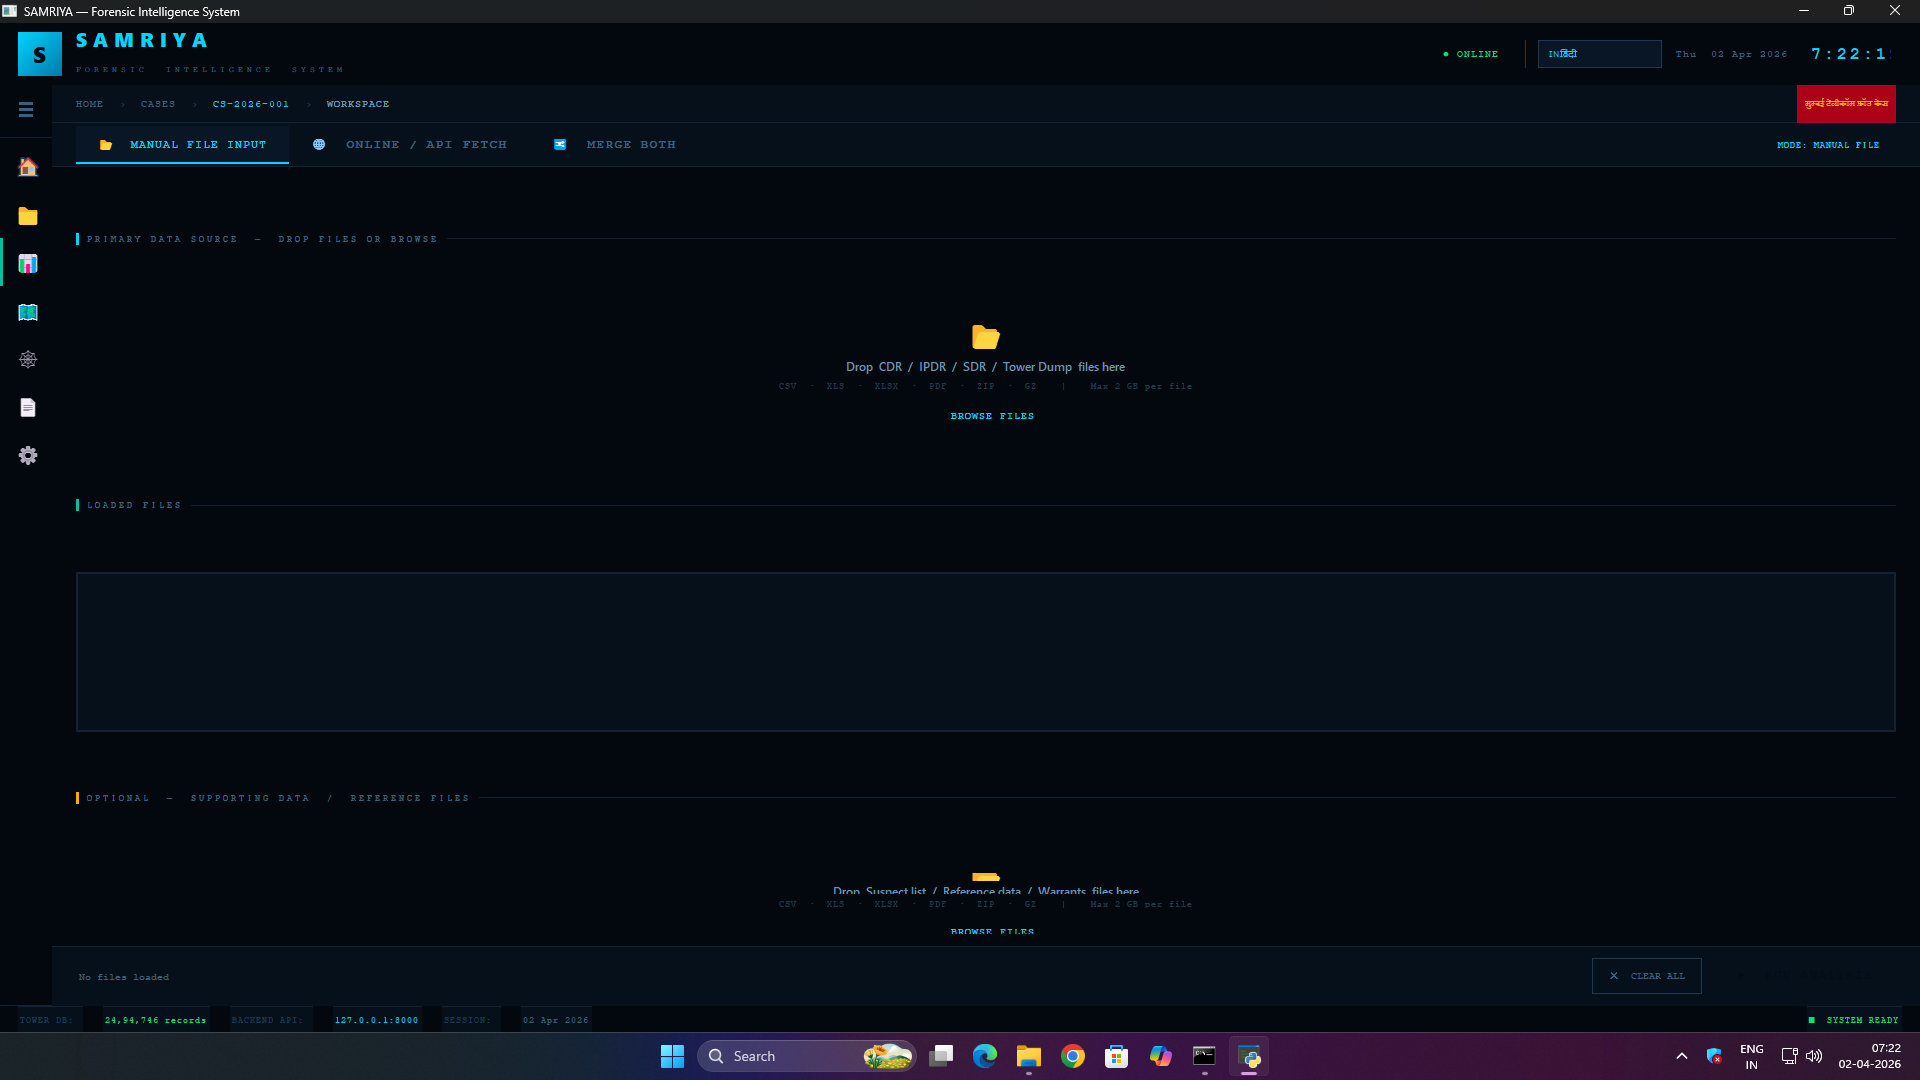
Task: Open the language selector dropdown
Action: [x=1598, y=54]
